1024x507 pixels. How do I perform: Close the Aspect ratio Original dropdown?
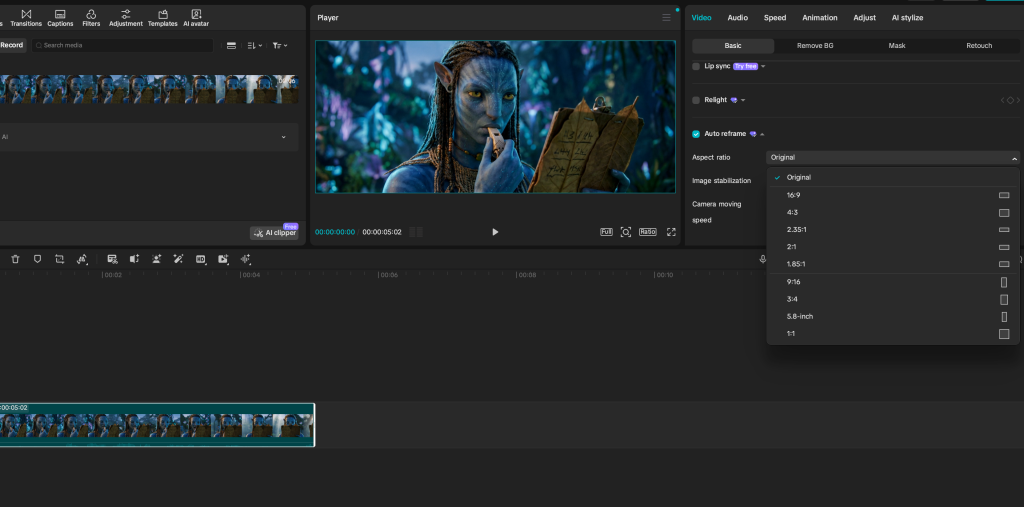pyautogui.click(x=892, y=157)
